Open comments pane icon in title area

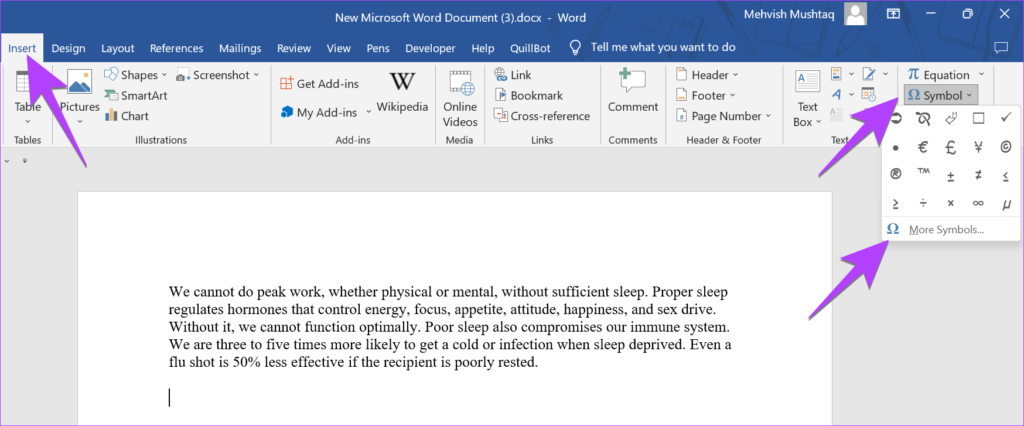pos(1000,48)
